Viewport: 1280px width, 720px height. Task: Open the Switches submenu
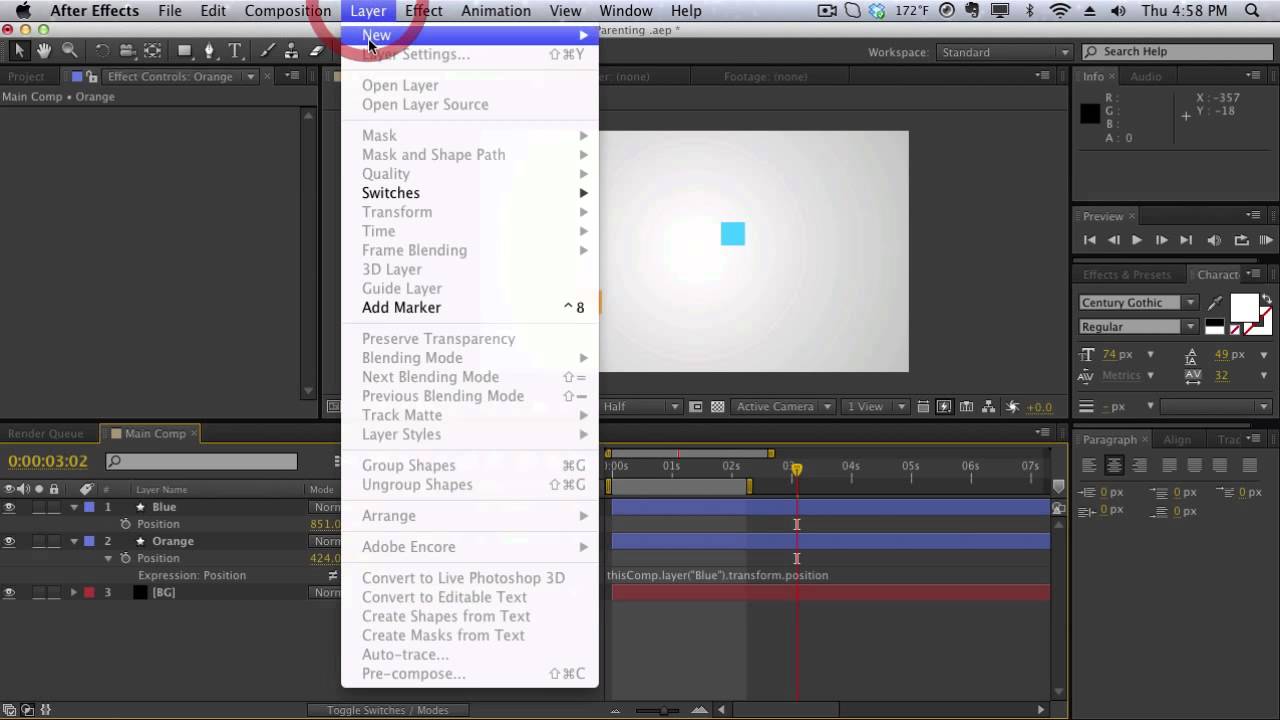pos(470,193)
